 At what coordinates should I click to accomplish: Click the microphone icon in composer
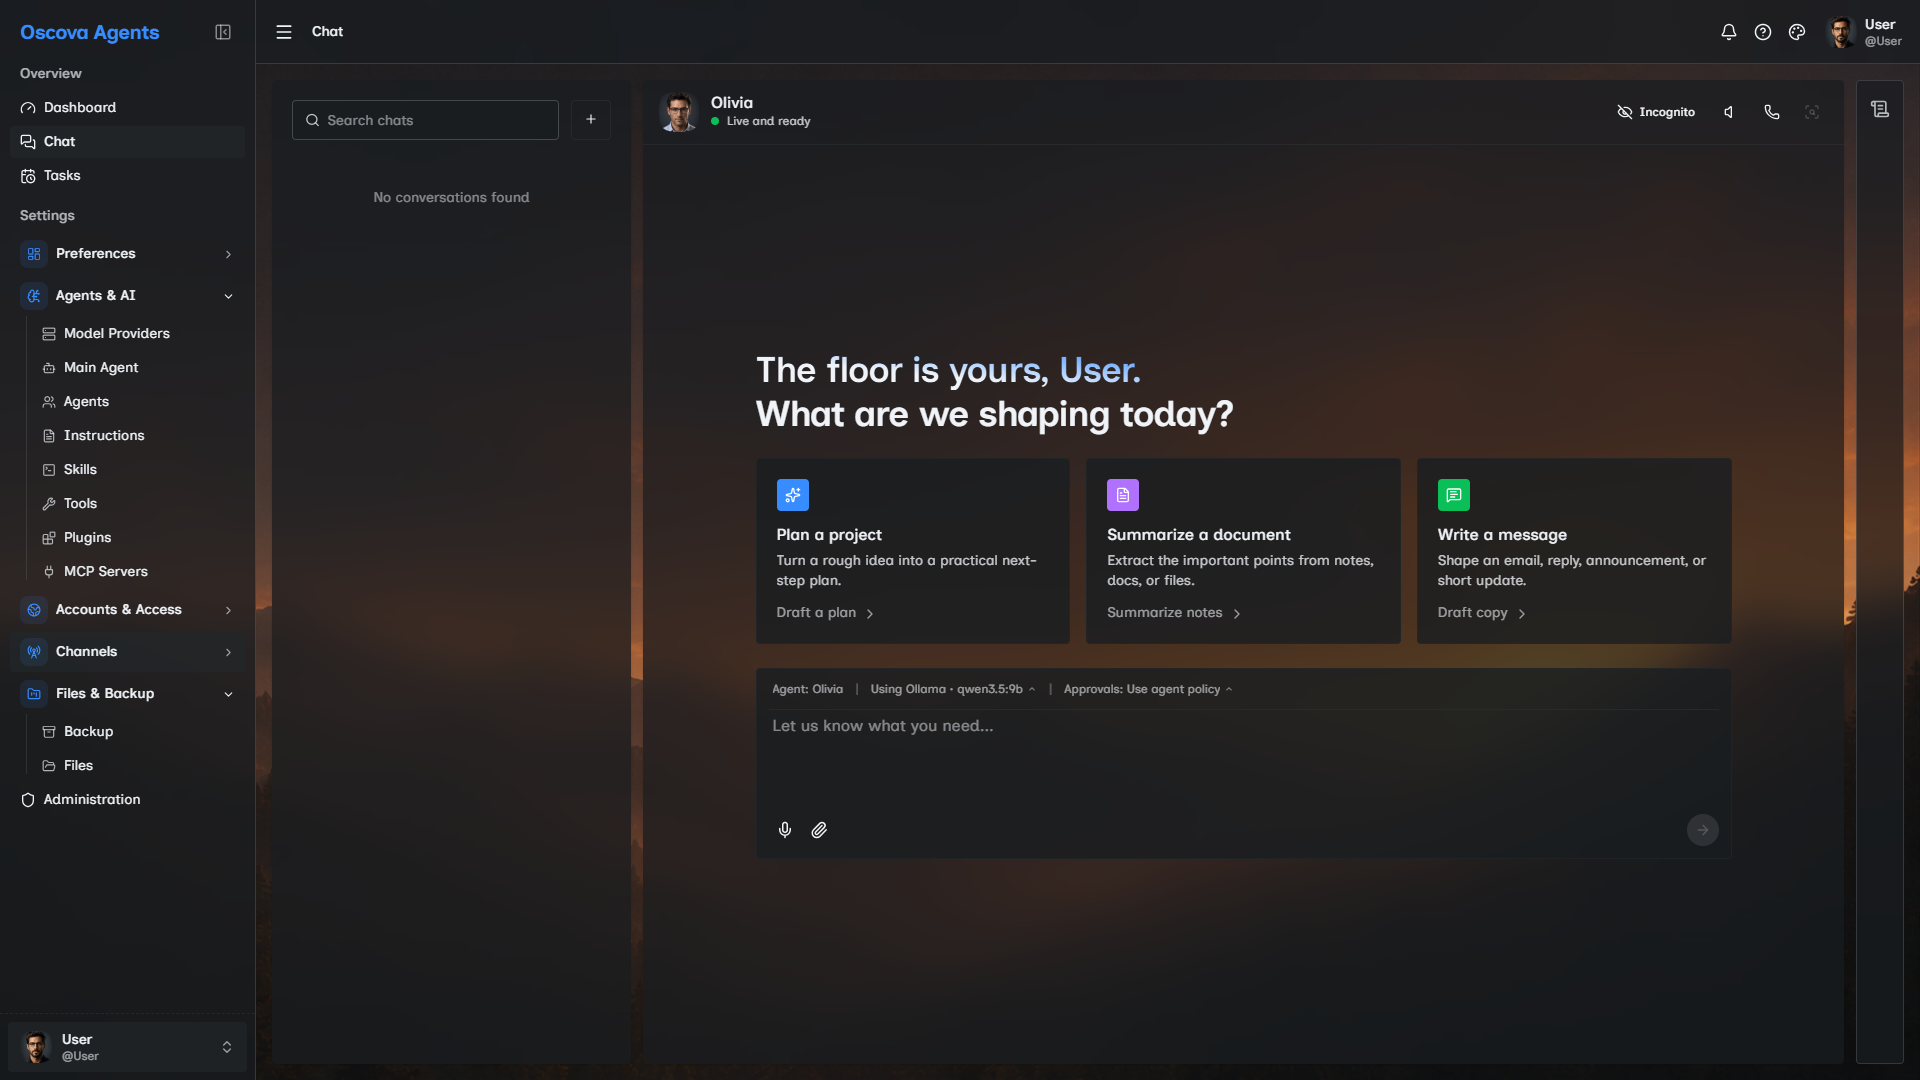click(x=785, y=830)
